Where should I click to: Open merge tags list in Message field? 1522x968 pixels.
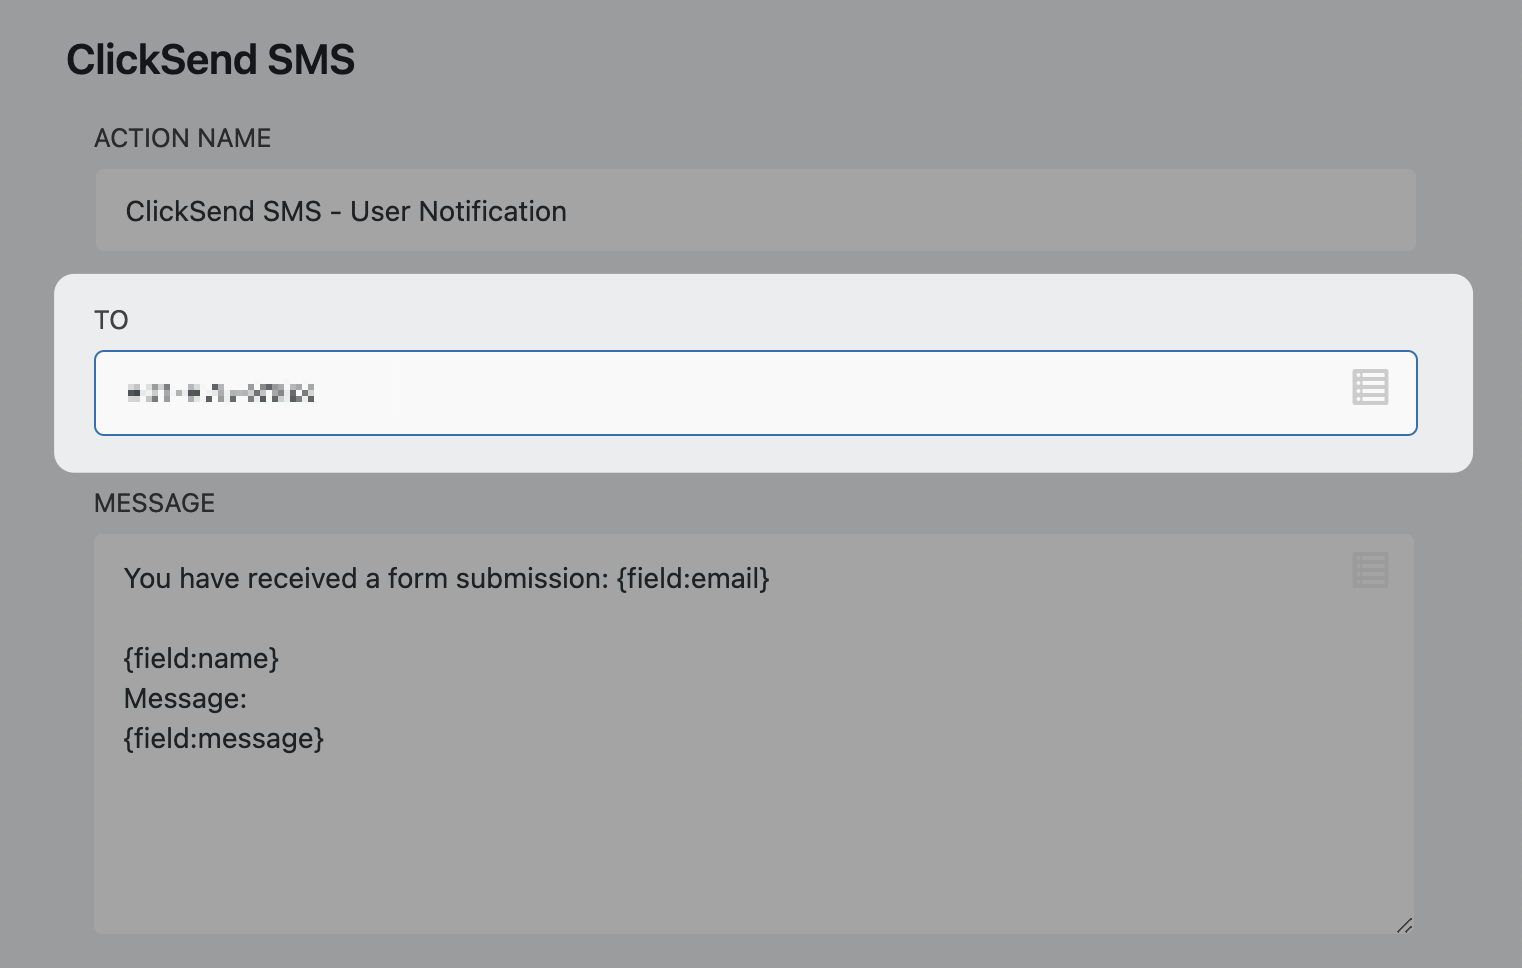[1369, 570]
